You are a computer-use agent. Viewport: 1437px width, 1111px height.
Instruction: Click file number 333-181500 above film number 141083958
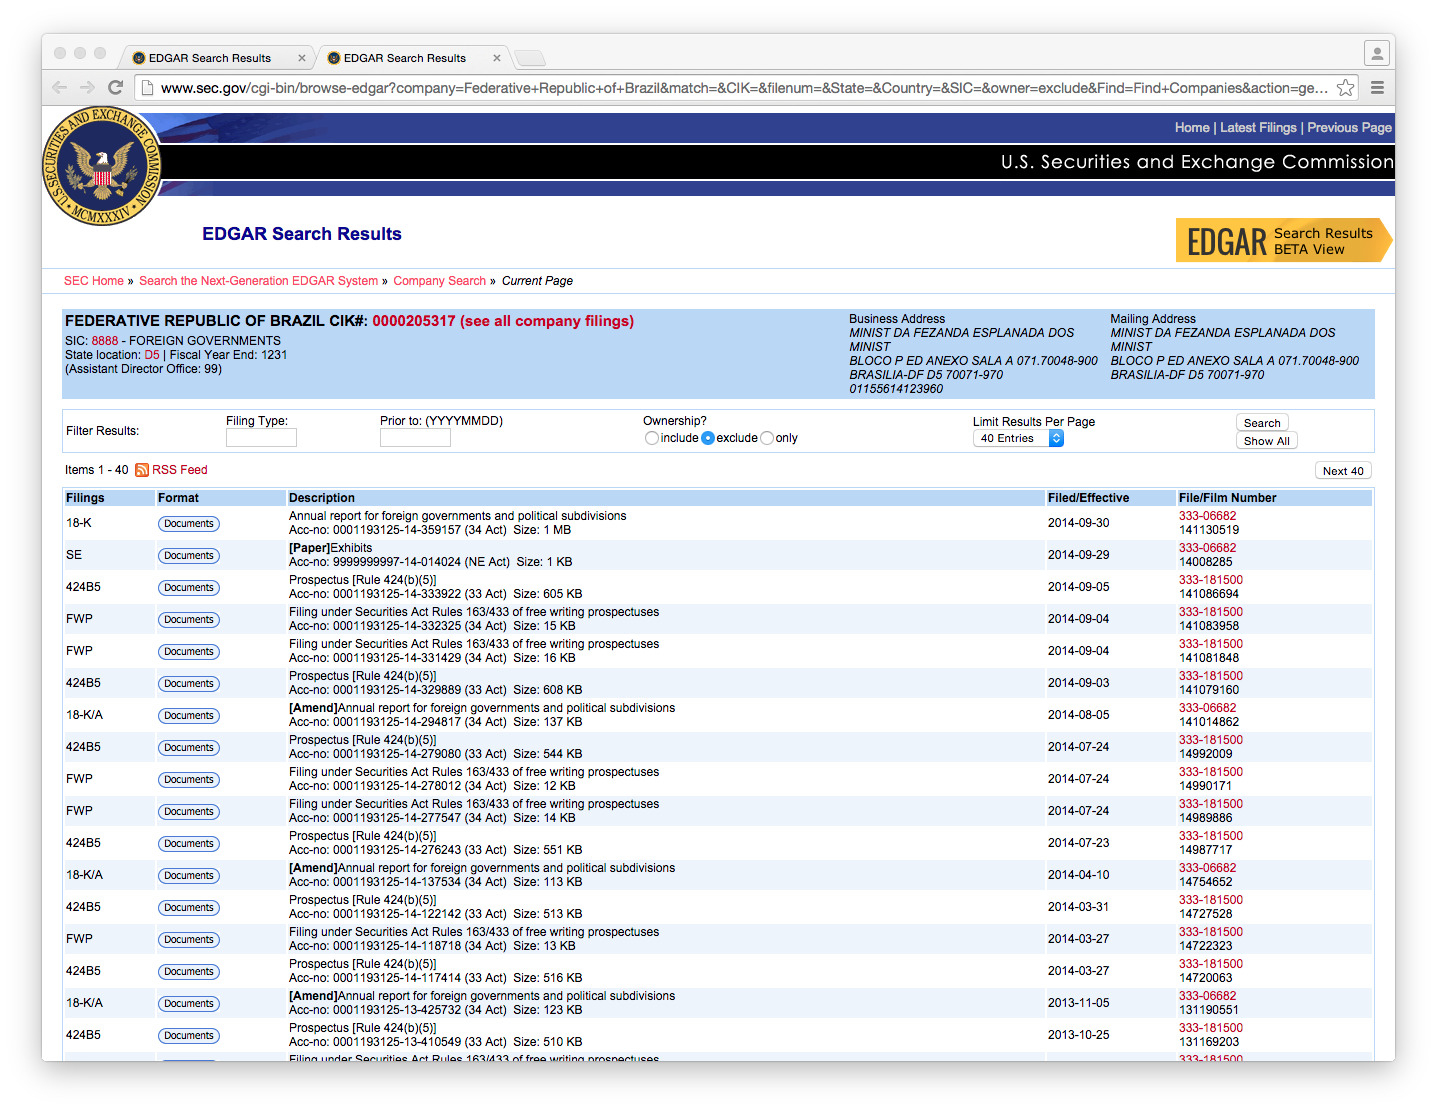(1210, 612)
